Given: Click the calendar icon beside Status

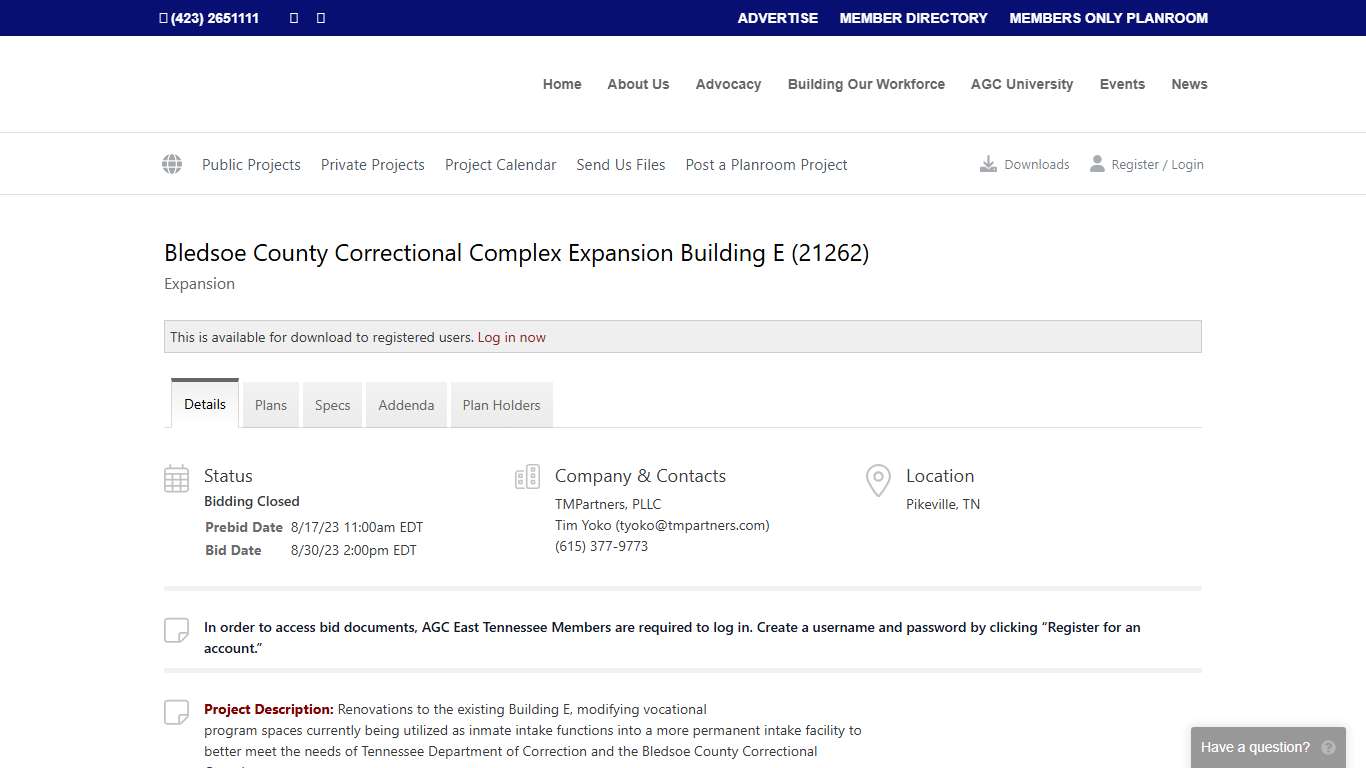Looking at the screenshot, I should click(176, 477).
